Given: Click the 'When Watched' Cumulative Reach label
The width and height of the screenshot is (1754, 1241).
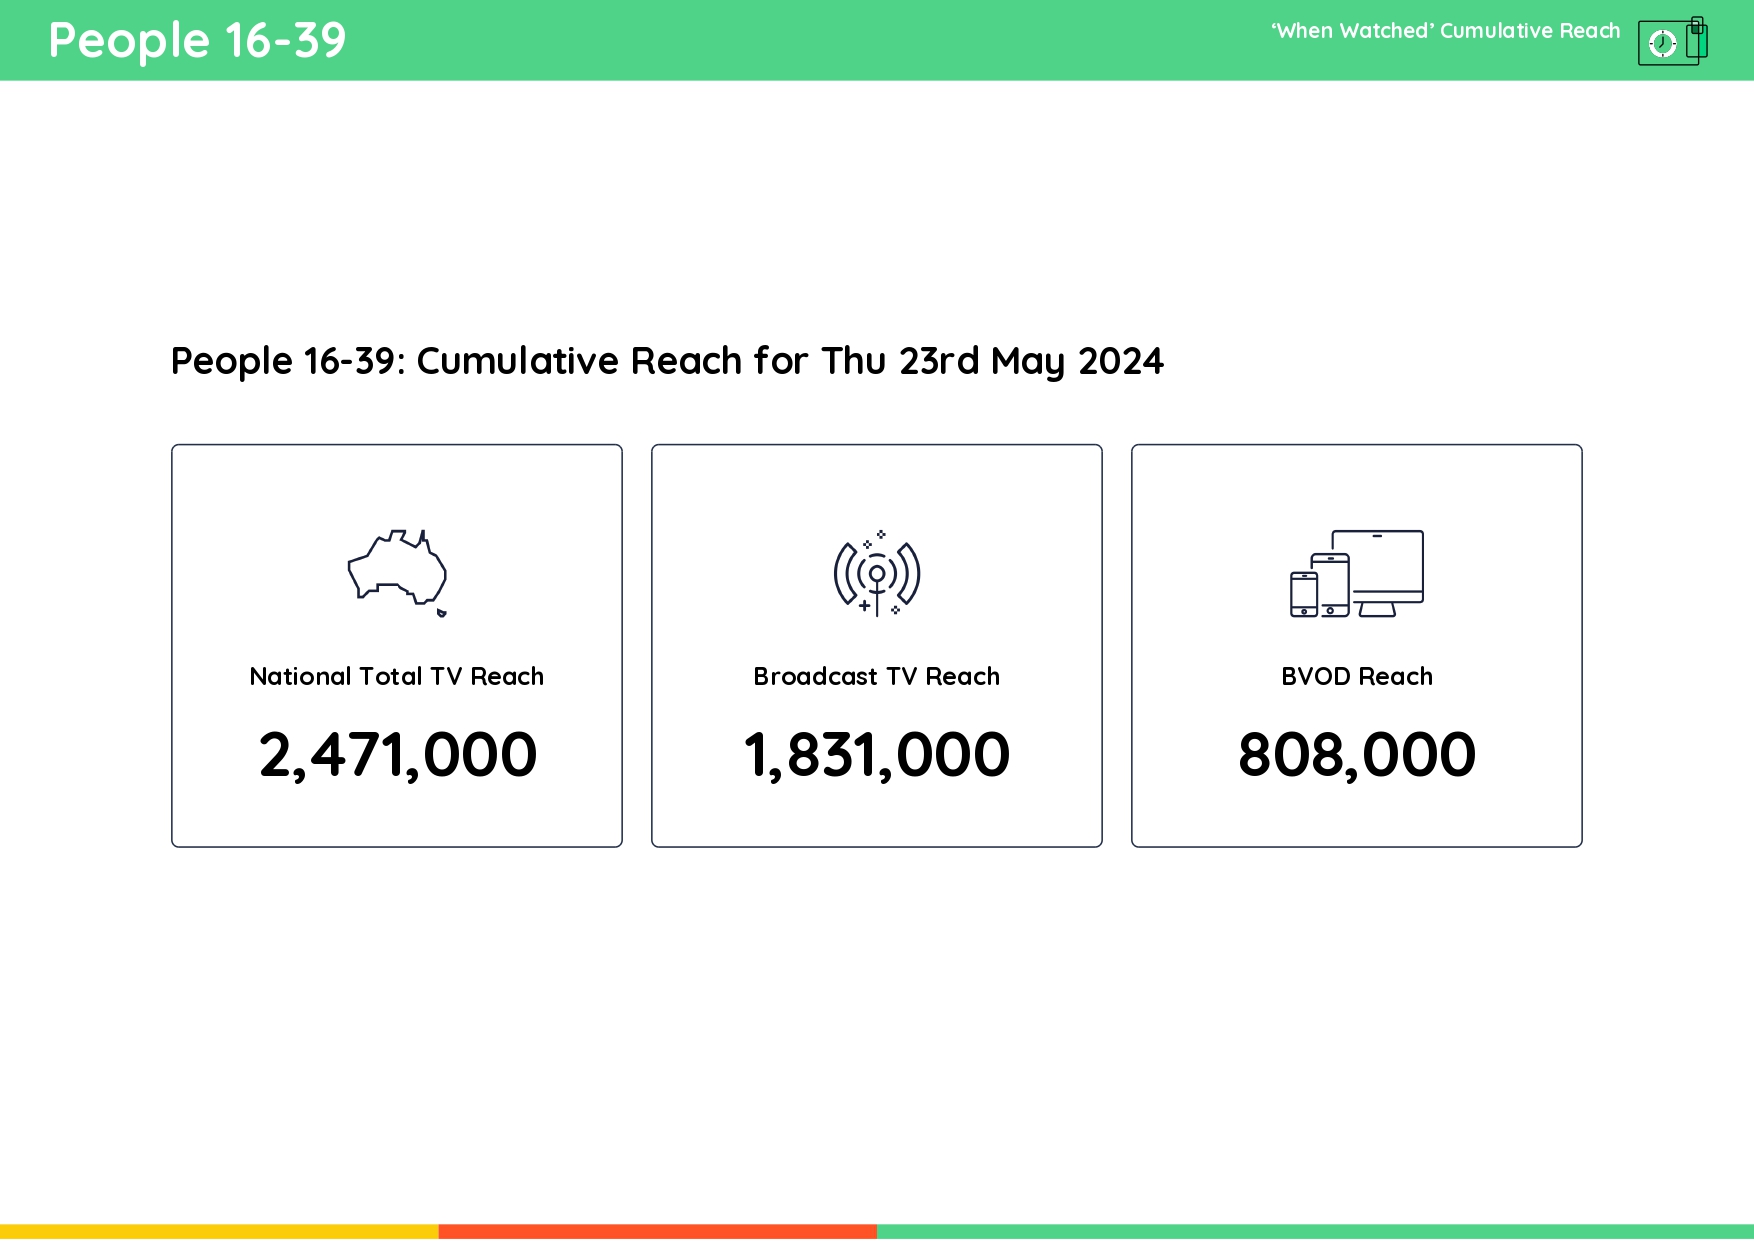Looking at the screenshot, I should [1447, 31].
